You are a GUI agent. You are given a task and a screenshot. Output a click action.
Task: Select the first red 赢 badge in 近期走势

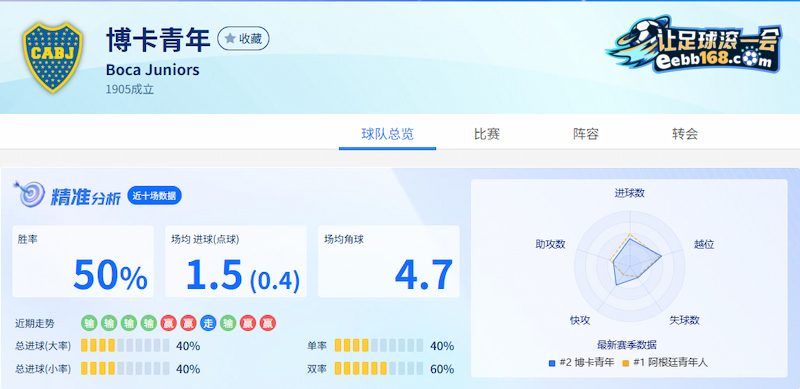(x=168, y=323)
